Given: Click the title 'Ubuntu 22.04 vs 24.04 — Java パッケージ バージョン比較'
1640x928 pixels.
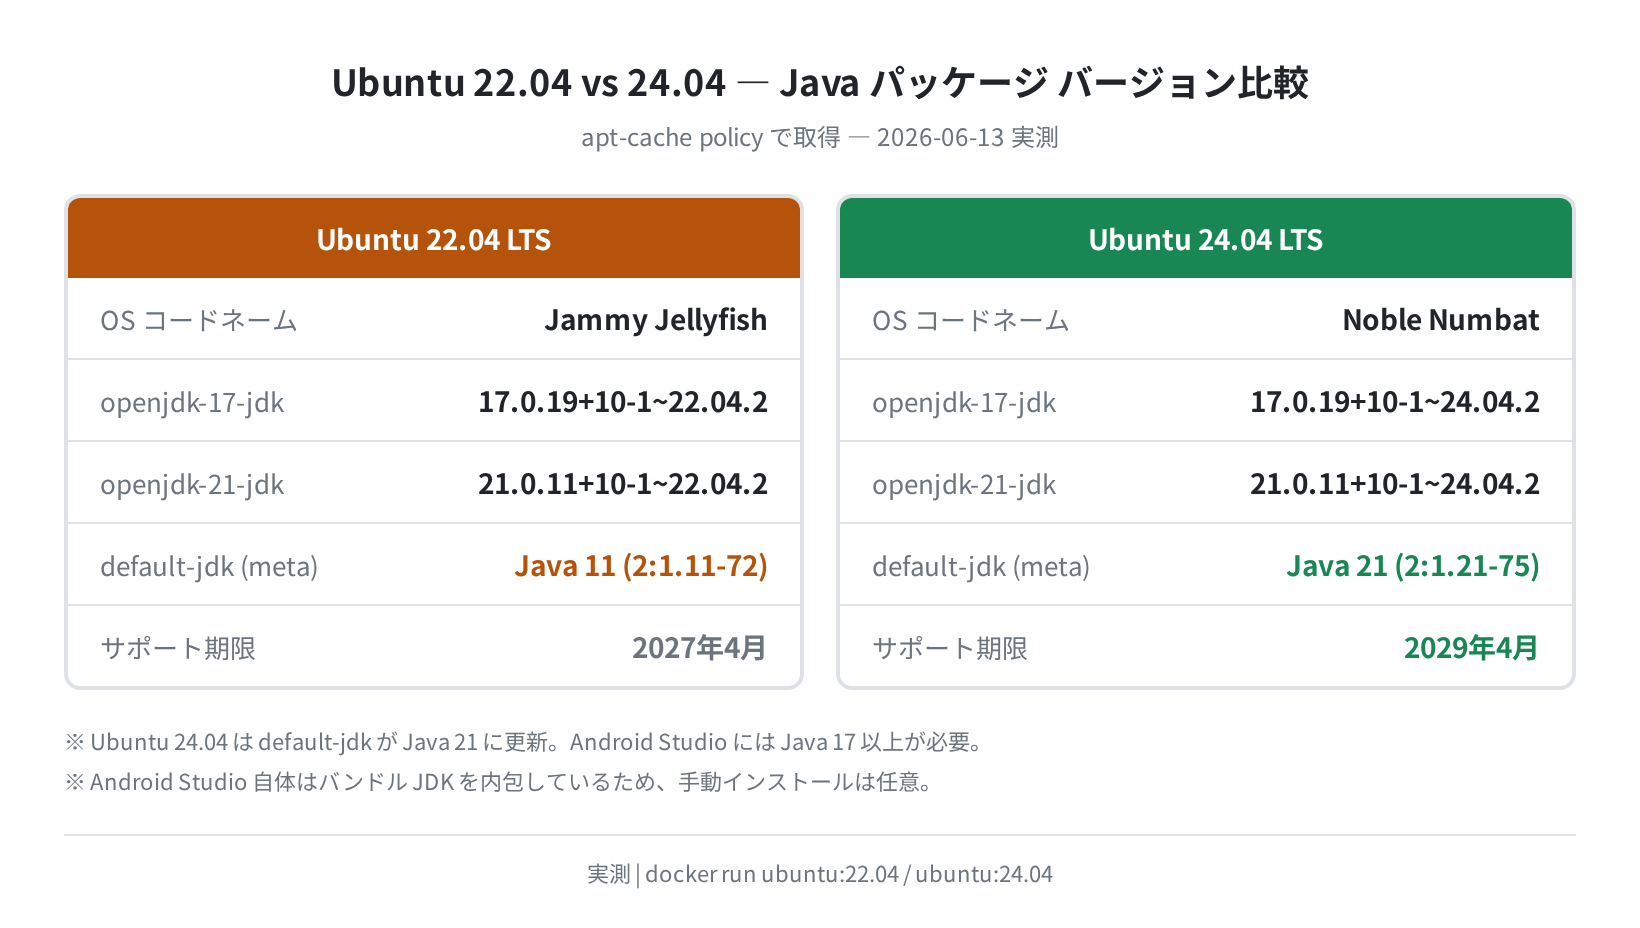Looking at the screenshot, I should [x=820, y=82].
